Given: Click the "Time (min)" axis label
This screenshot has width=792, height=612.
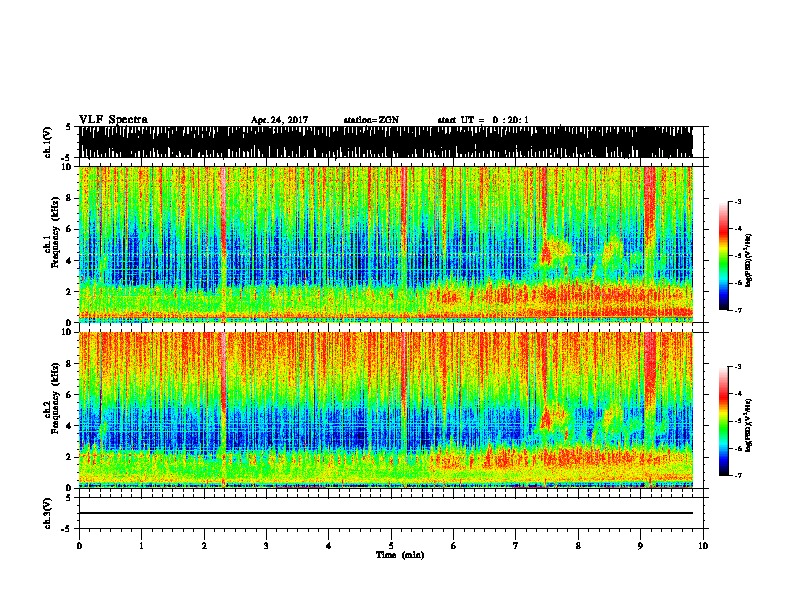Looking at the screenshot, I should tap(400, 555).
